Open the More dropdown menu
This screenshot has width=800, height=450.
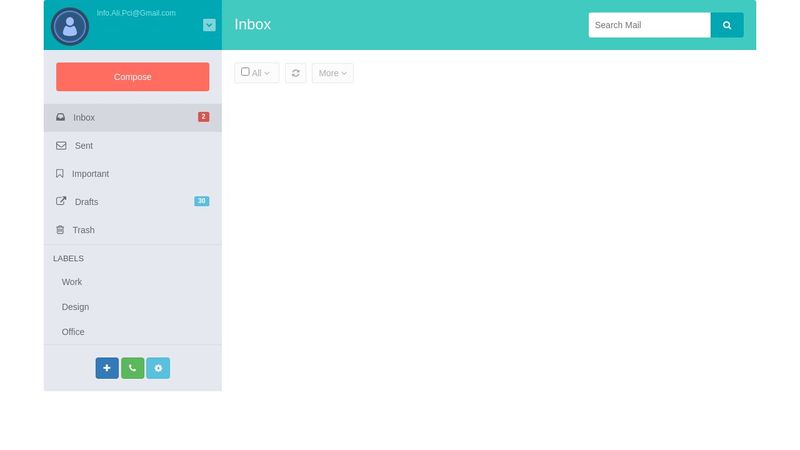pyautogui.click(x=333, y=73)
